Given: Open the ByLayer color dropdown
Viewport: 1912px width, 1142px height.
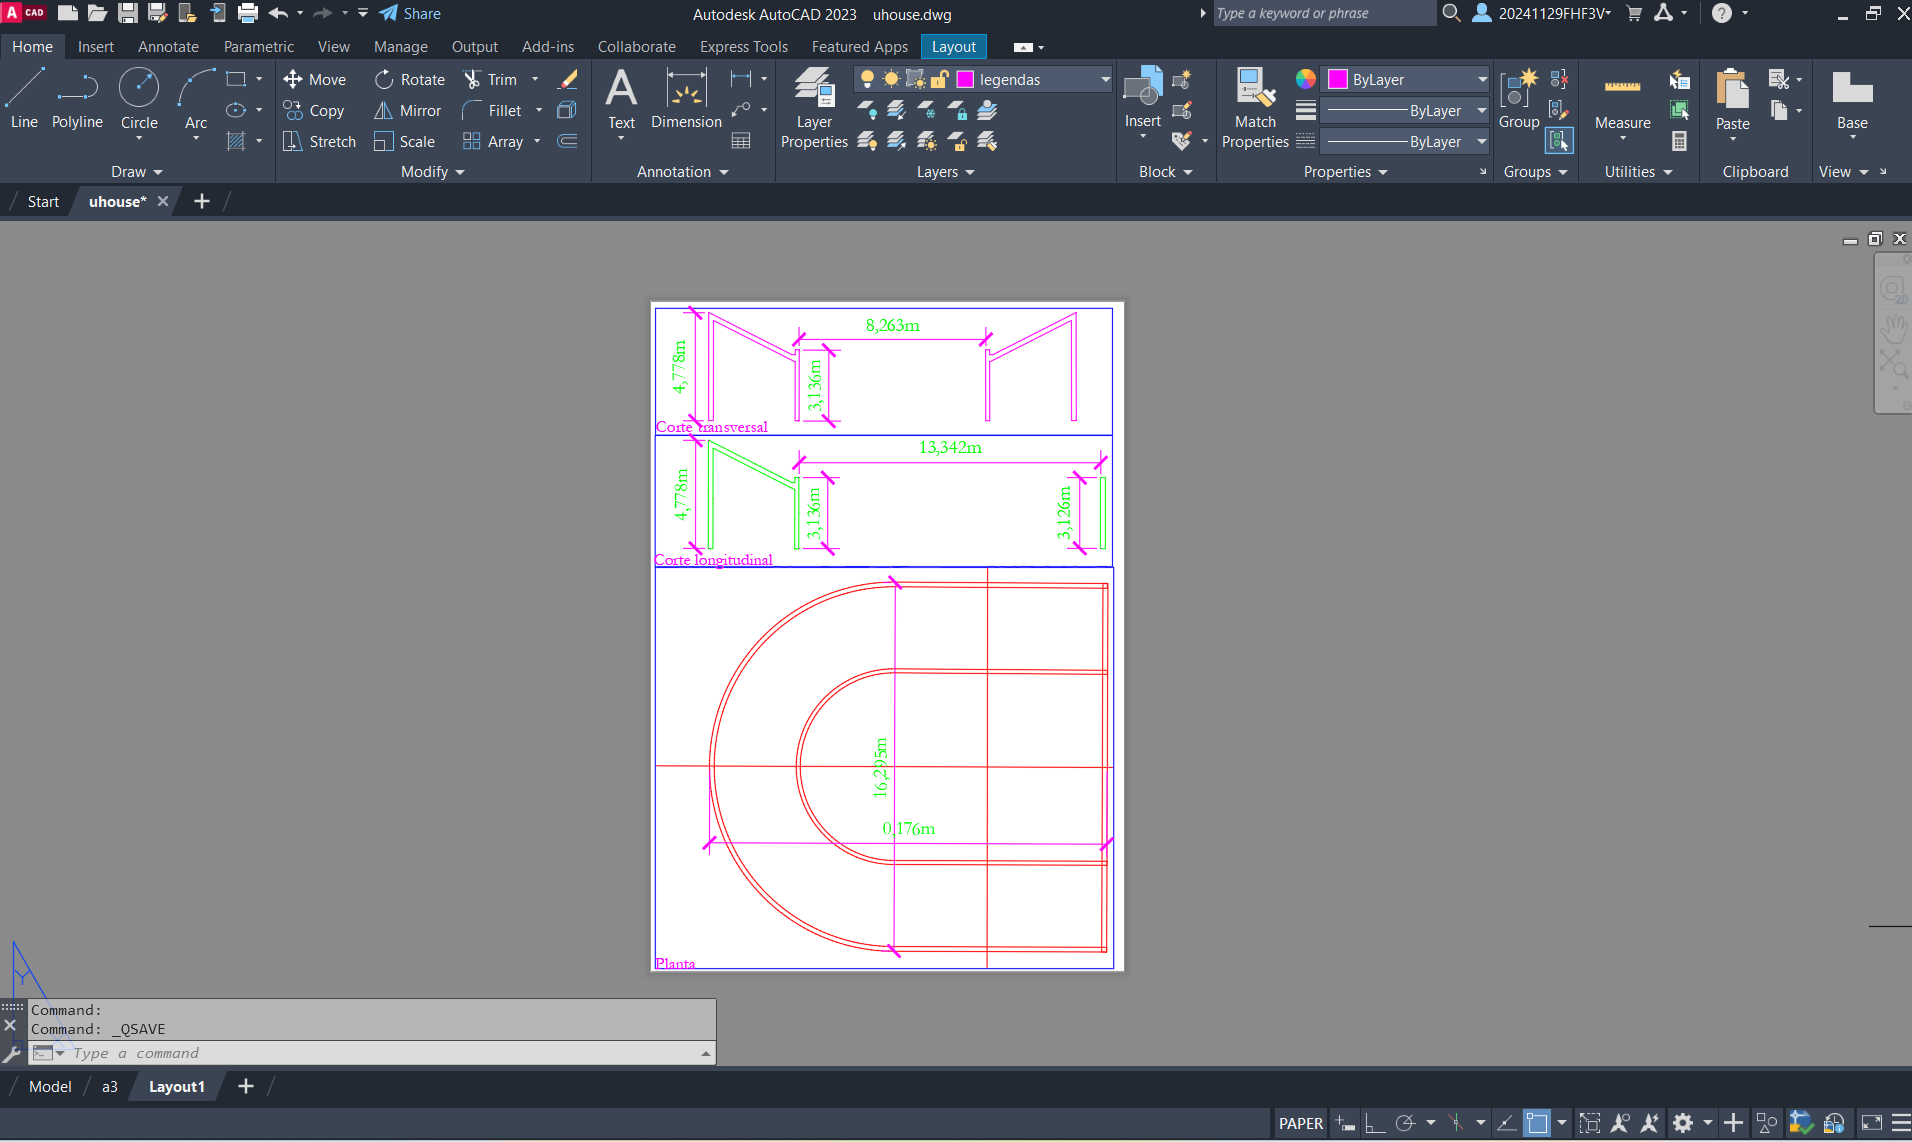Looking at the screenshot, I should click(1481, 80).
